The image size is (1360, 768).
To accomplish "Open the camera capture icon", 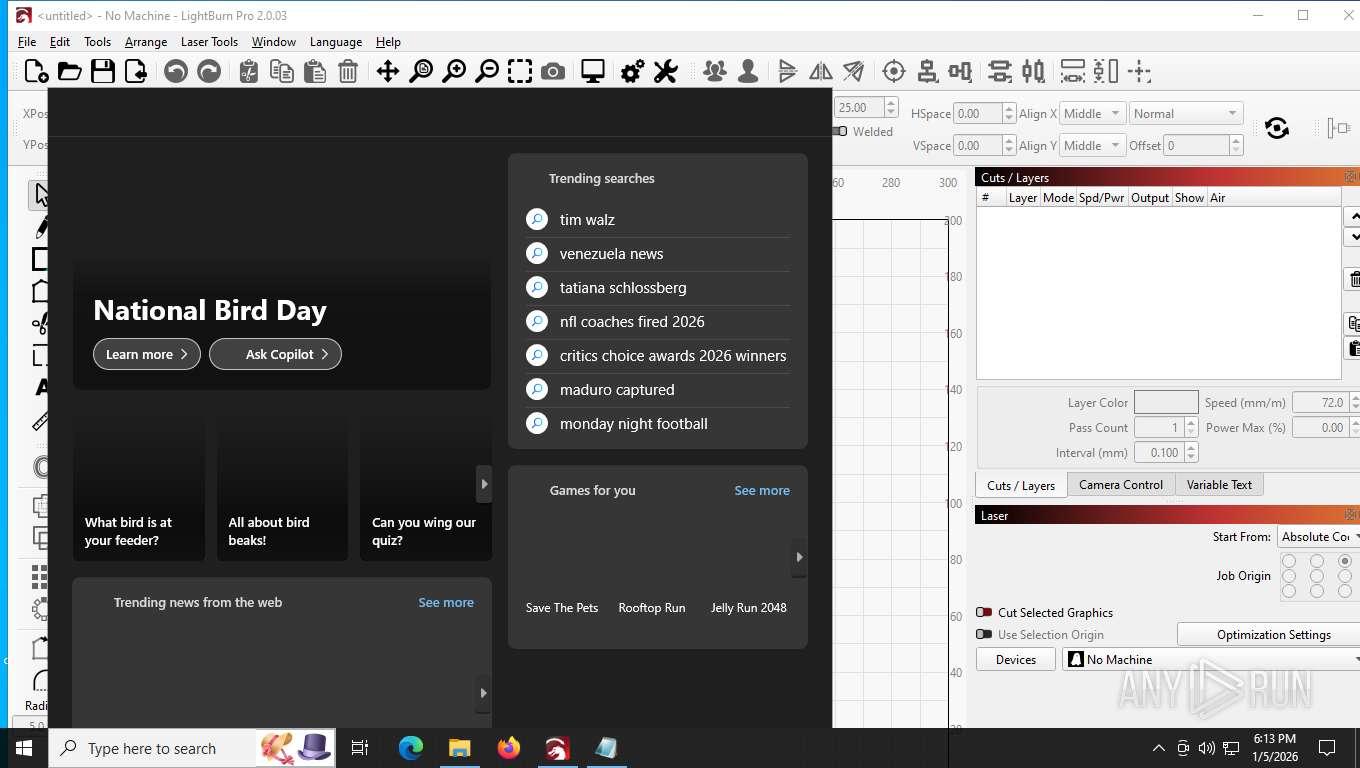I will 553,71.
